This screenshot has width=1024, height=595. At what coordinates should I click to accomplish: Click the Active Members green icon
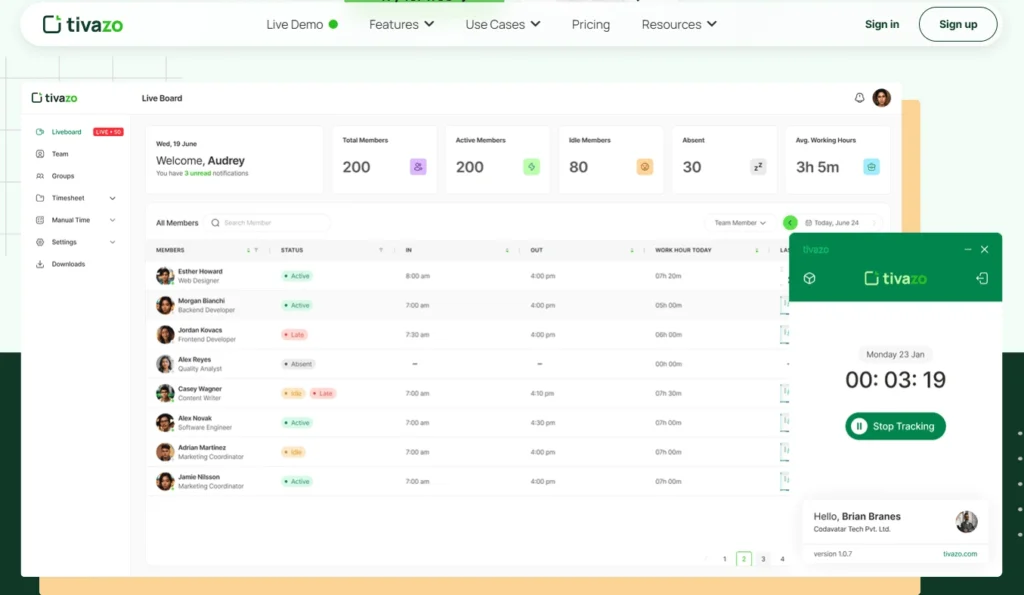(532, 167)
